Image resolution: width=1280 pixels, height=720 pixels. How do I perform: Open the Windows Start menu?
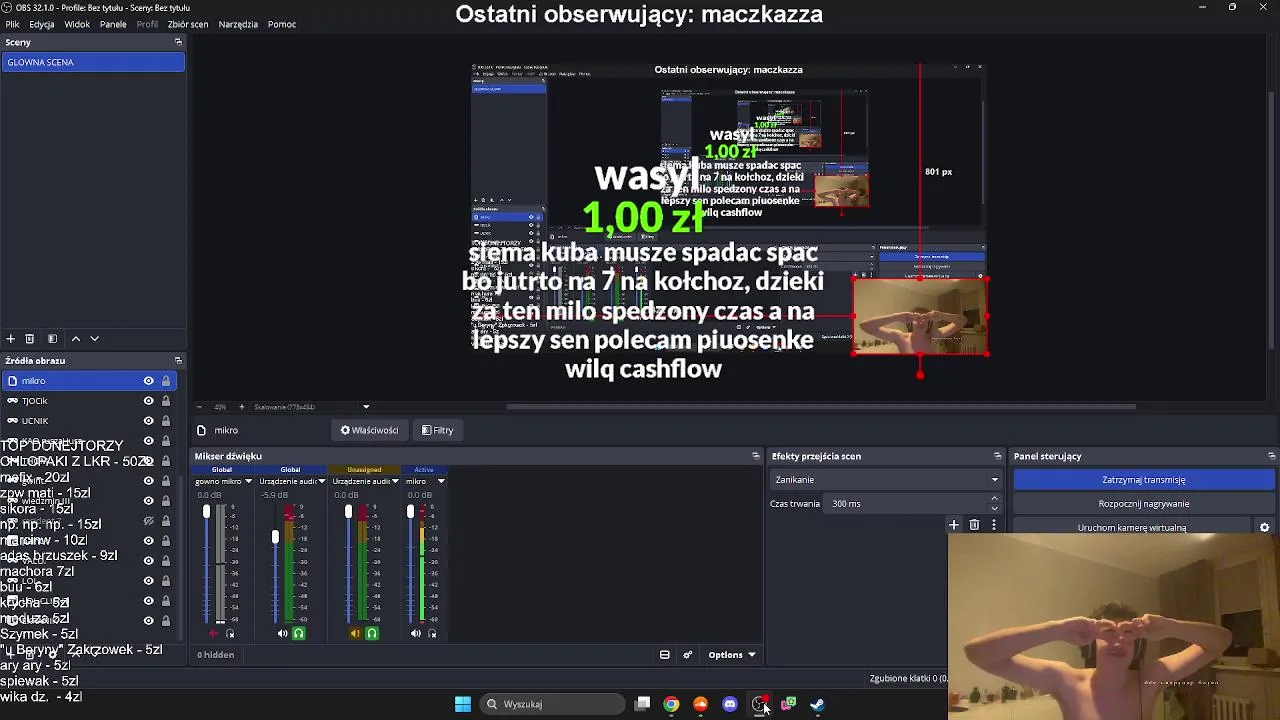coord(463,704)
